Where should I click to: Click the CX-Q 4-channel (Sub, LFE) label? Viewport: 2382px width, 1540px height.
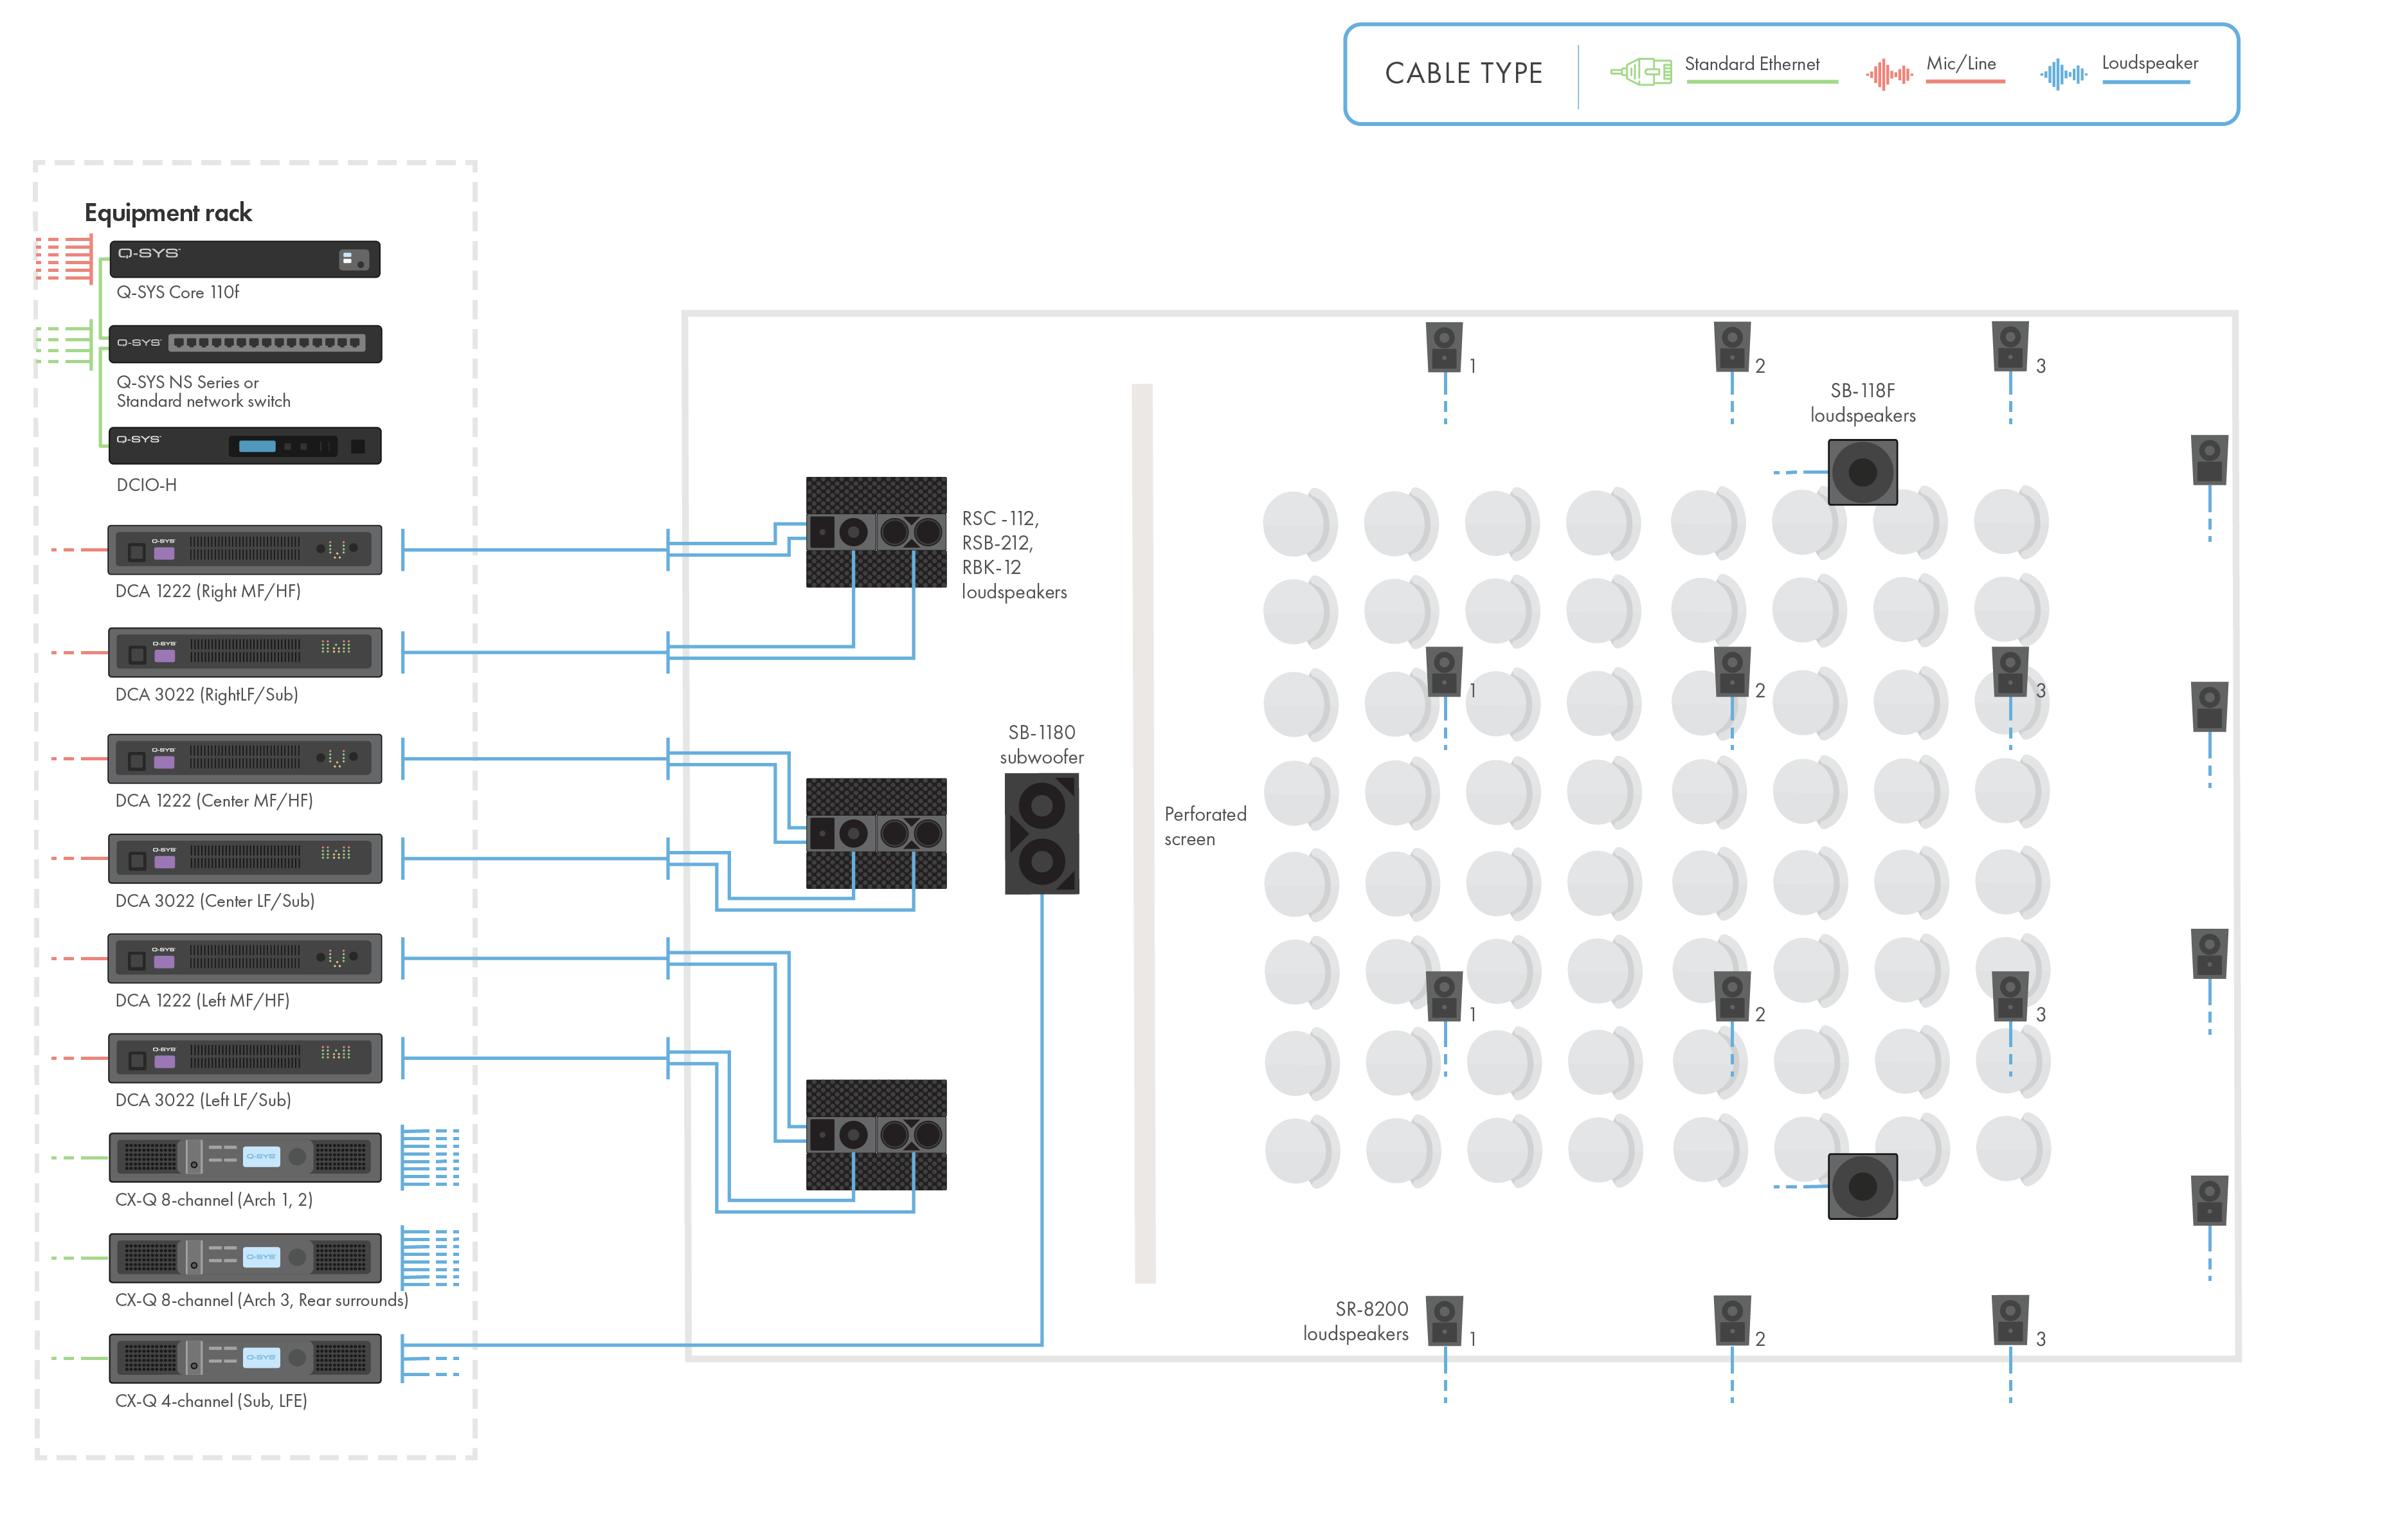click(211, 1401)
